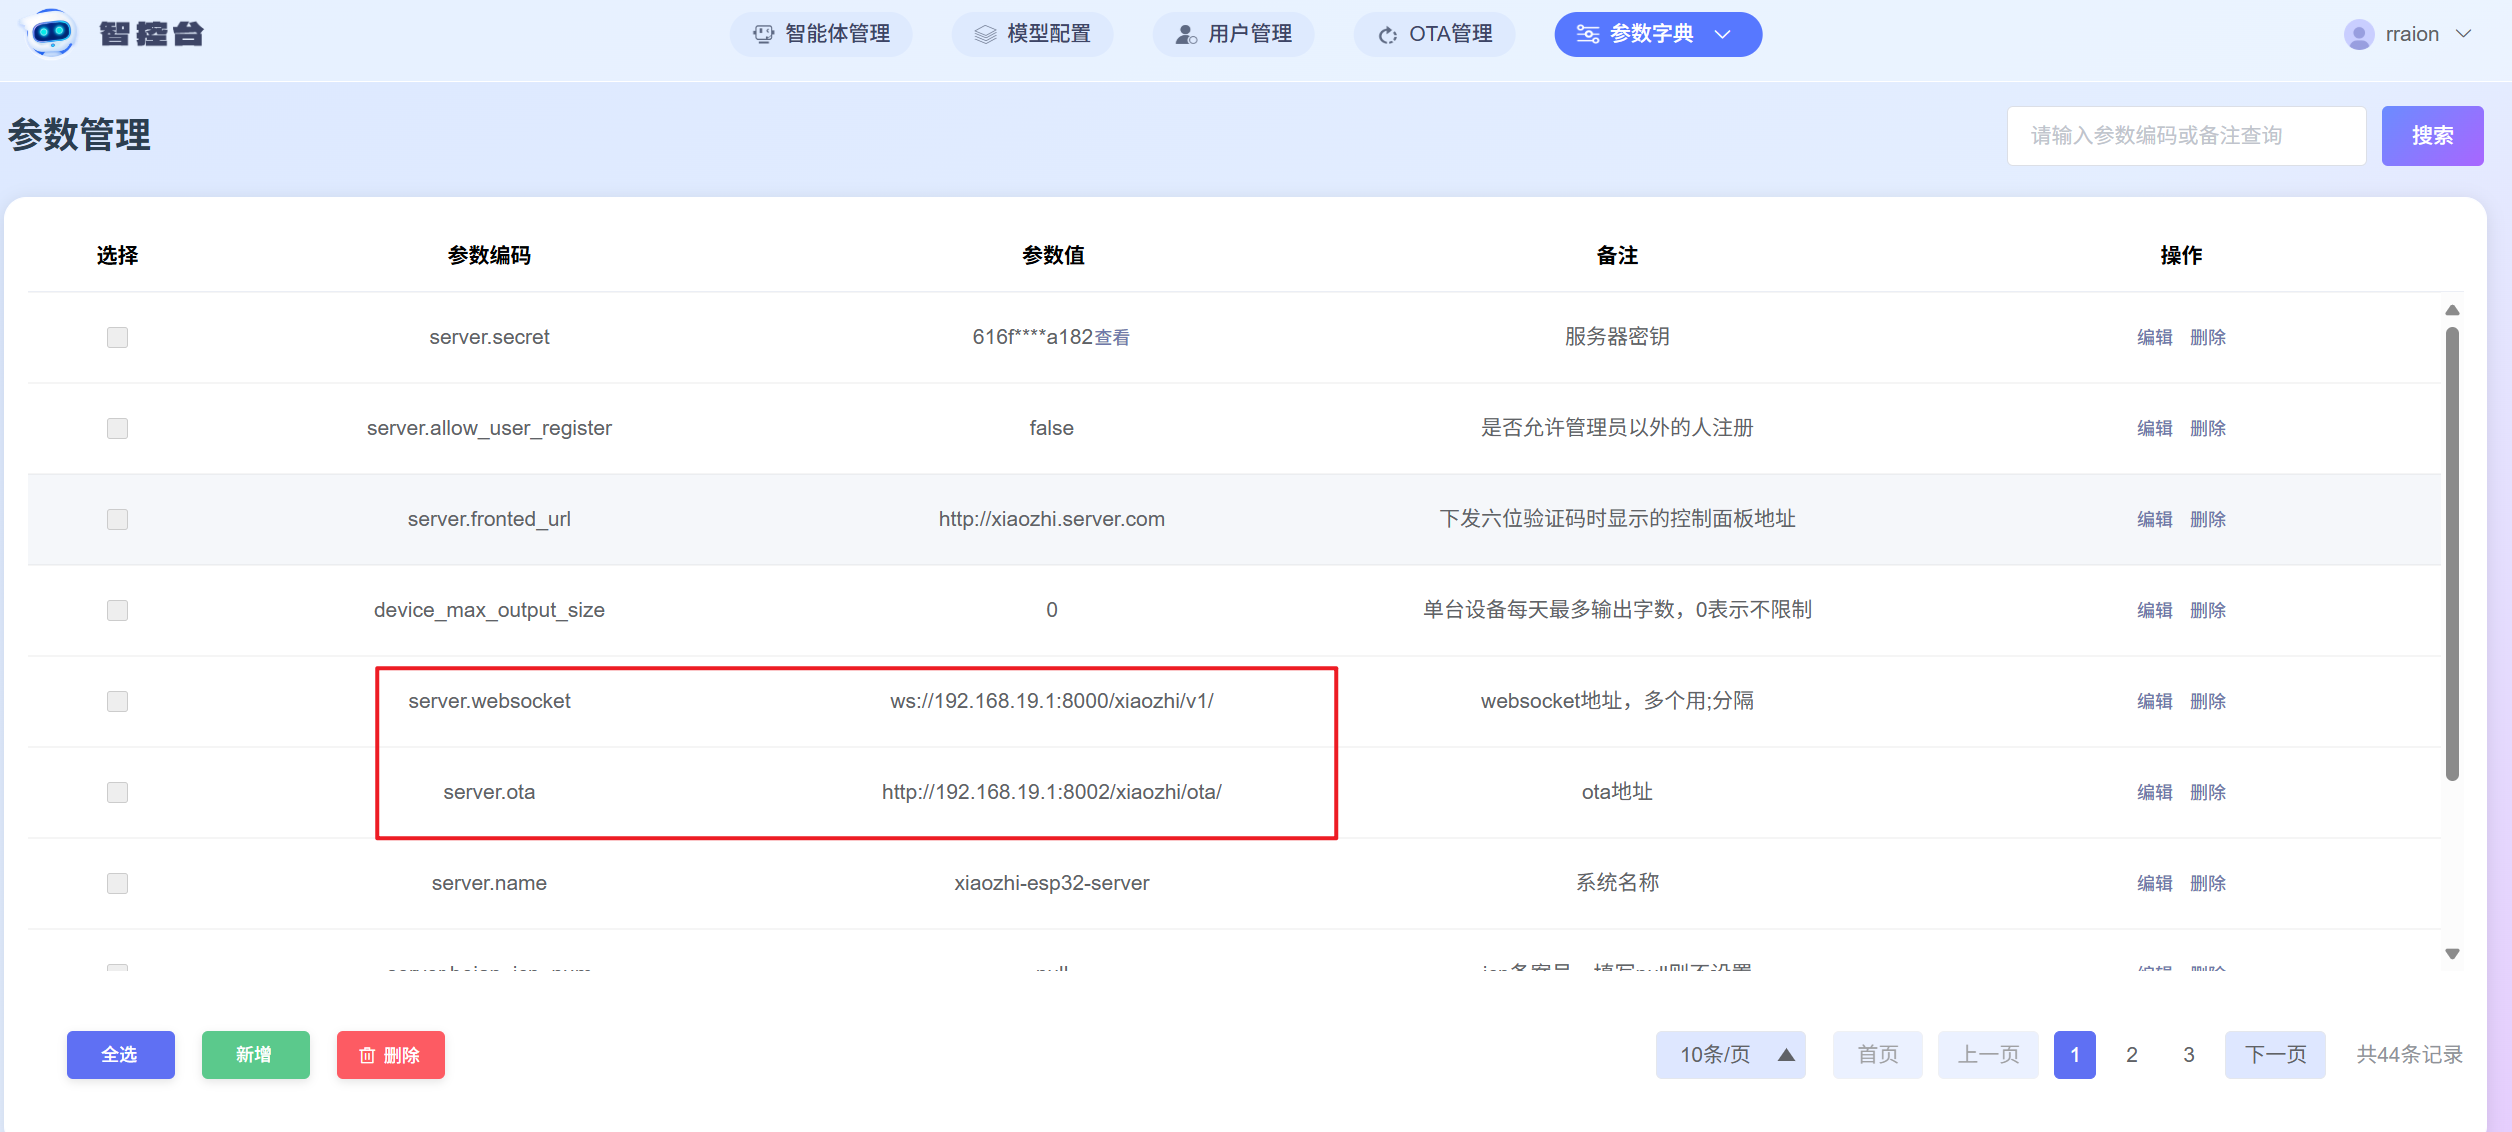This screenshot has width=2512, height=1132.
Task: Click the OTA管理 refresh icon
Action: [x=1388, y=35]
